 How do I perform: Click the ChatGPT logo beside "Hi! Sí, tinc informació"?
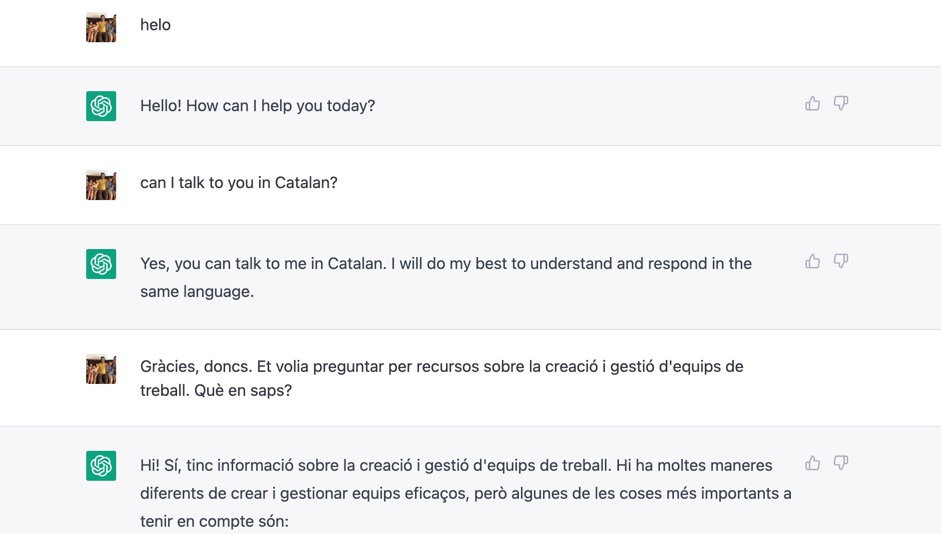(101, 466)
